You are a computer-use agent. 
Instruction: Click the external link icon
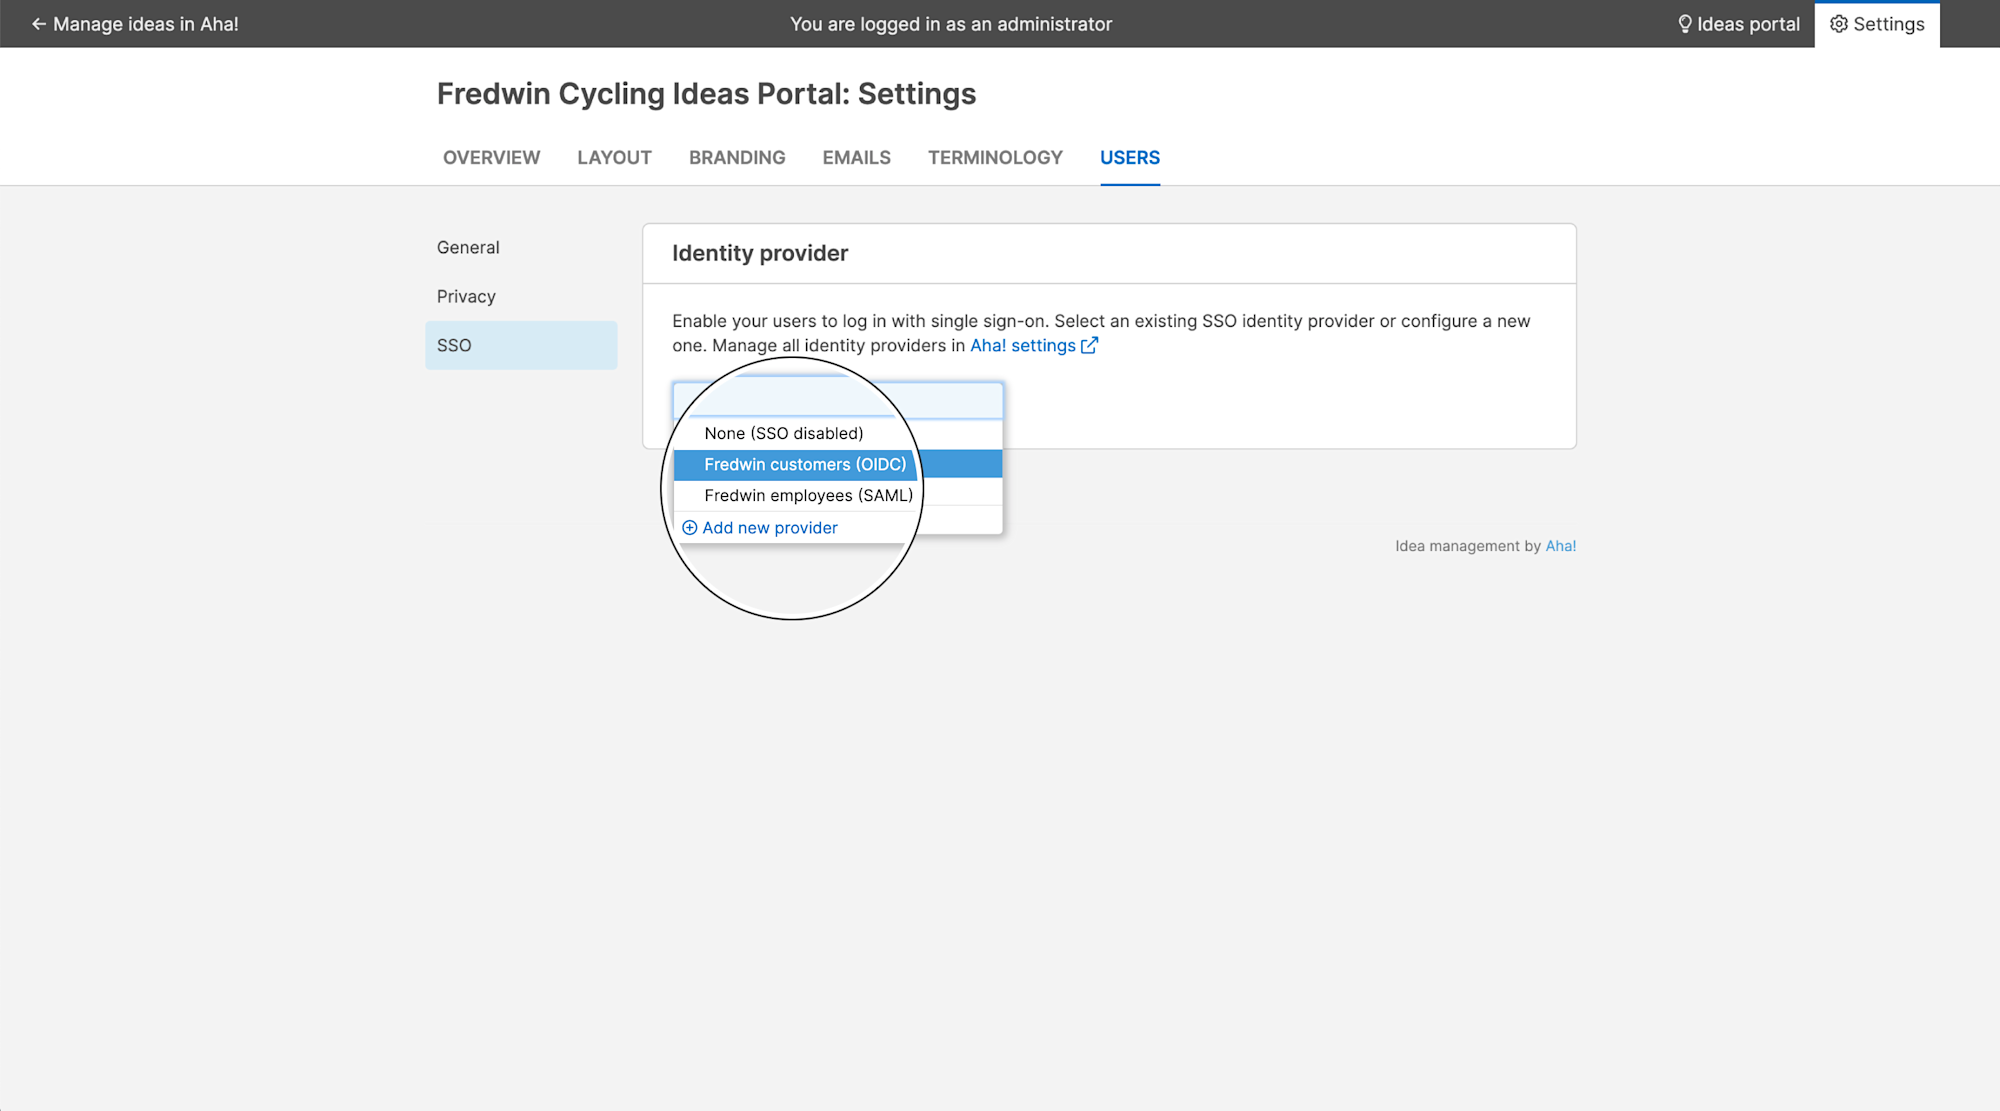coord(1089,346)
